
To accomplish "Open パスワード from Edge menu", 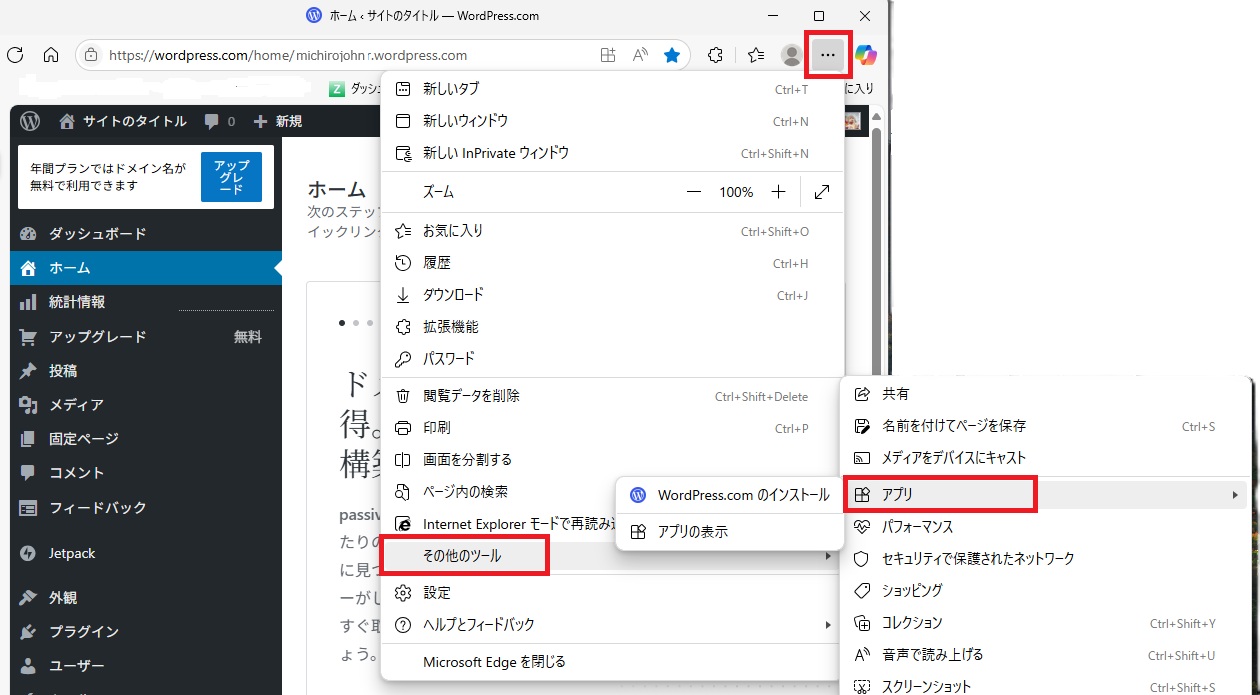I will coord(613,359).
